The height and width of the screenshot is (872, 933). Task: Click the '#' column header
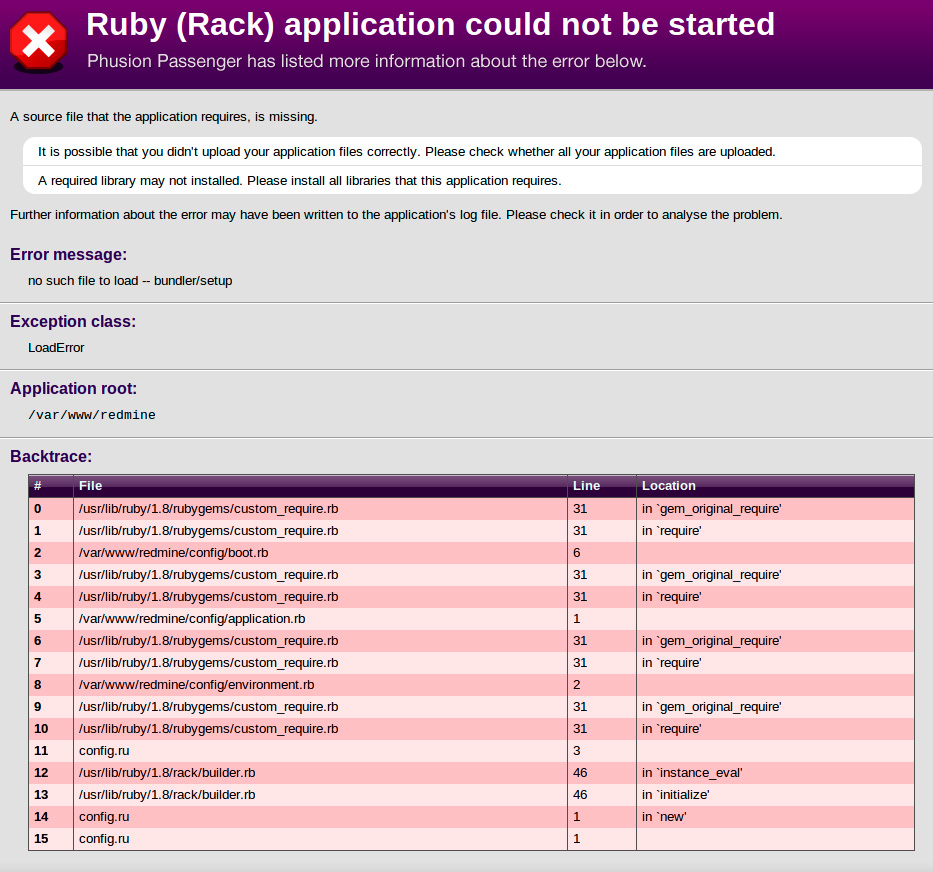[x=37, y=486]
